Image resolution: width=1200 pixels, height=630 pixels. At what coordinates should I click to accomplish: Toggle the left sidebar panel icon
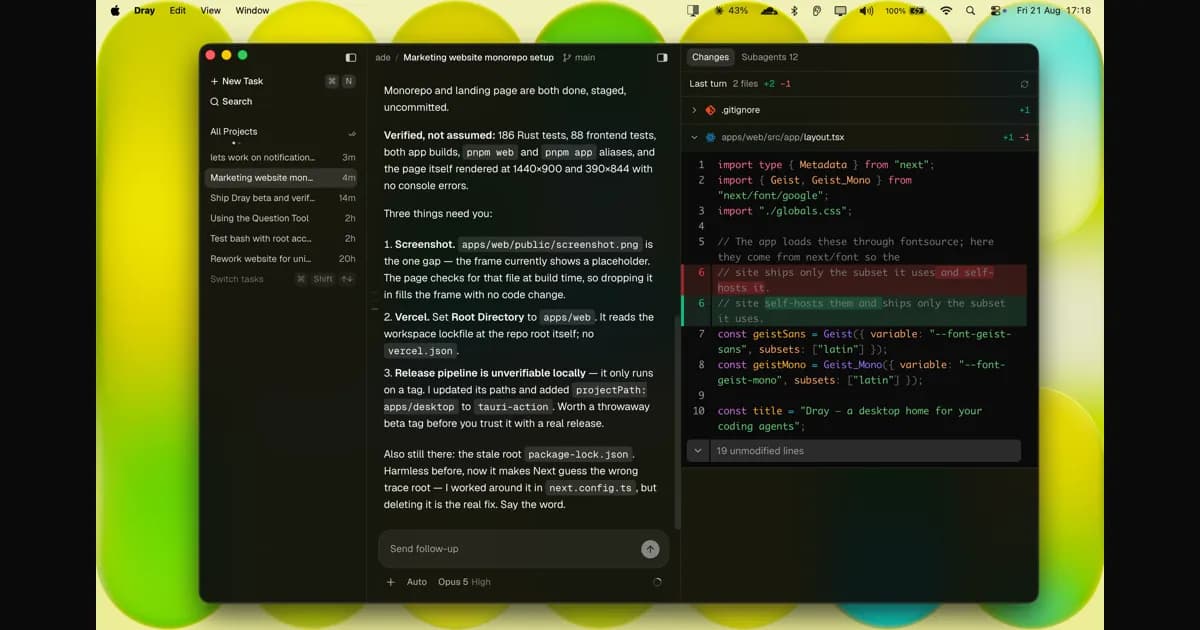[351, 57]
